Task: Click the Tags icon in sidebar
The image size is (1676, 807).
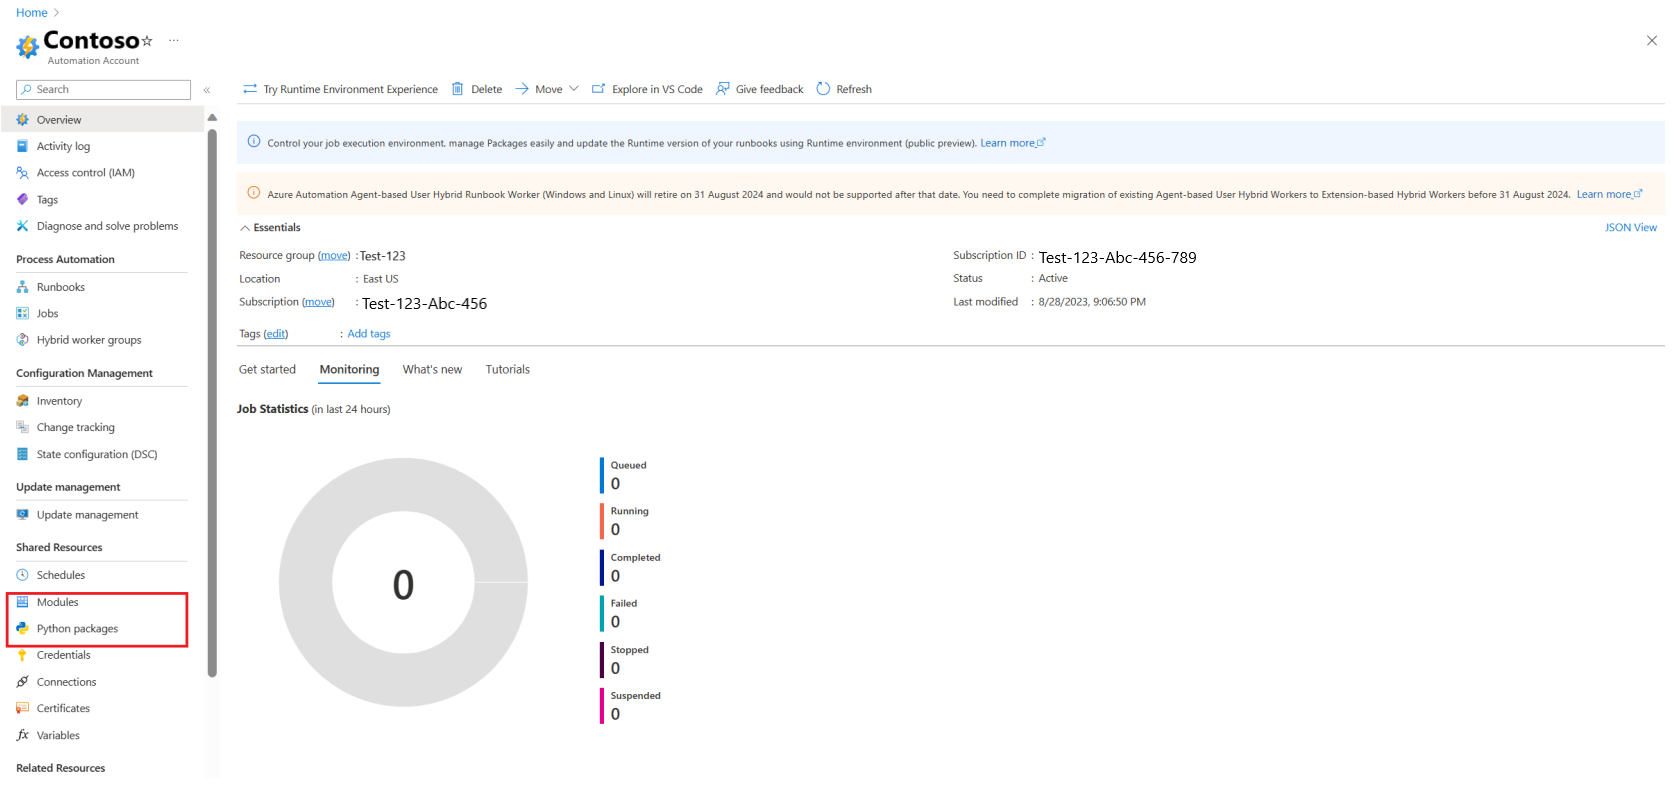Action: [x=23, y=200]
